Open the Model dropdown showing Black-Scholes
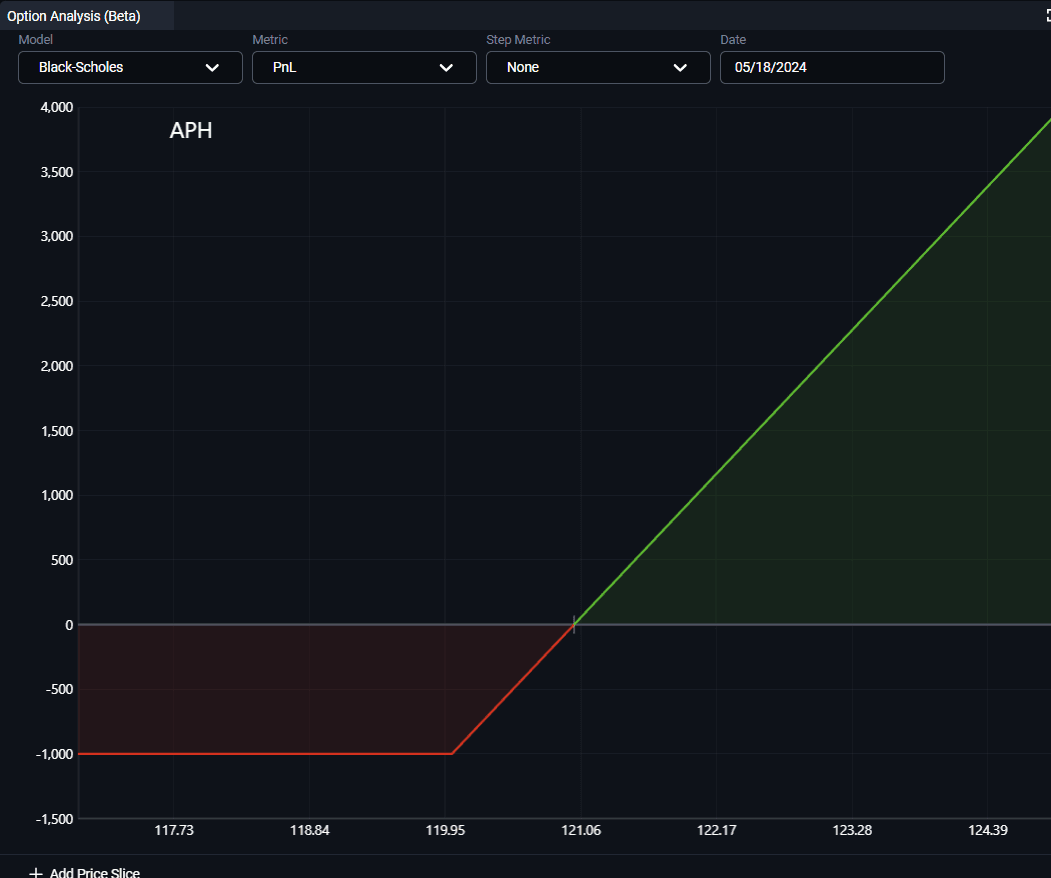The image size is (1051, 878). pyautogui.click(x=130, y=68)
